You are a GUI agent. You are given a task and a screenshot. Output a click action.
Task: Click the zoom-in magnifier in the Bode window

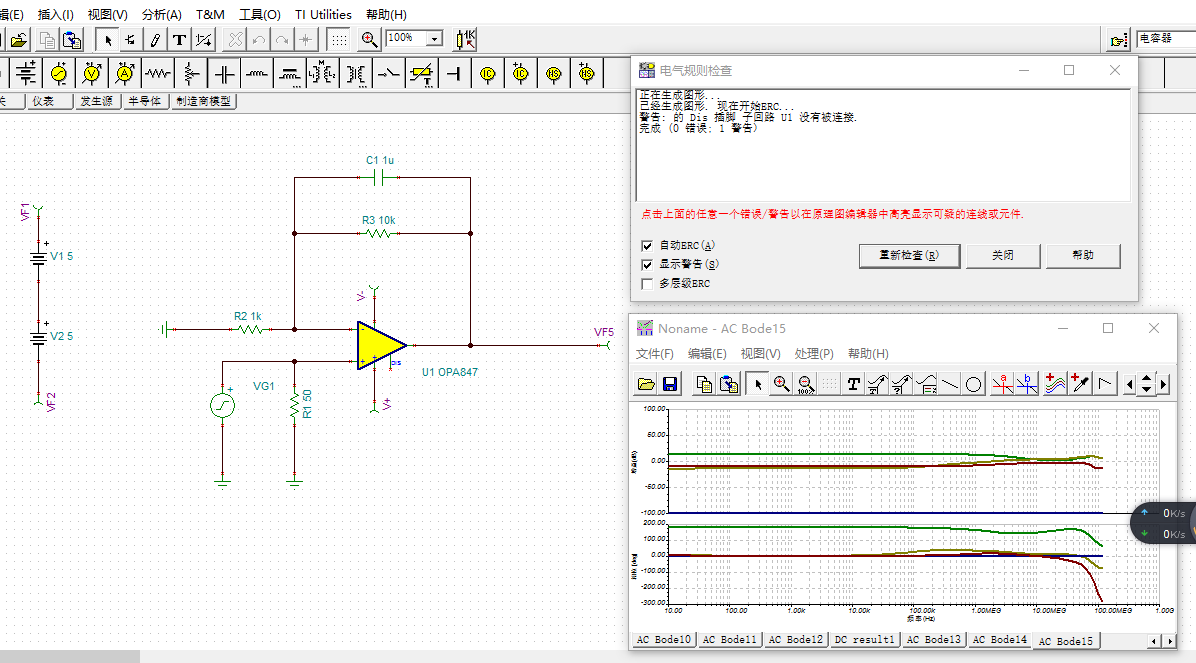(x=782, y=384)
